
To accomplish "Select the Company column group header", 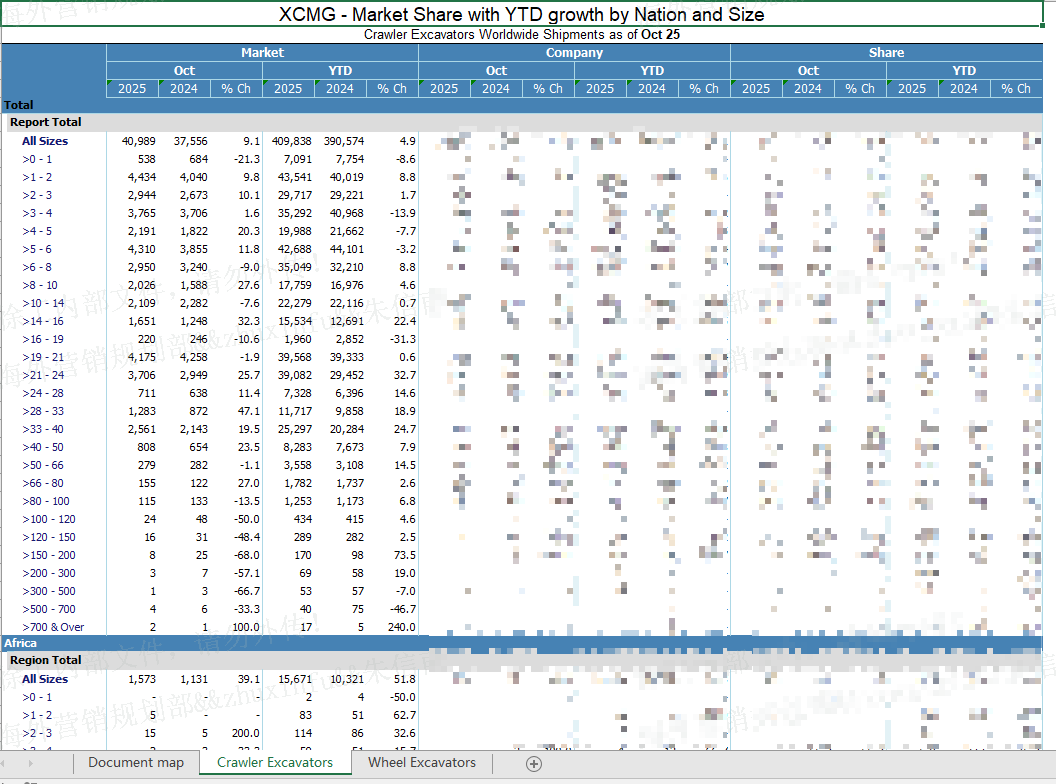I will point(574,53).
